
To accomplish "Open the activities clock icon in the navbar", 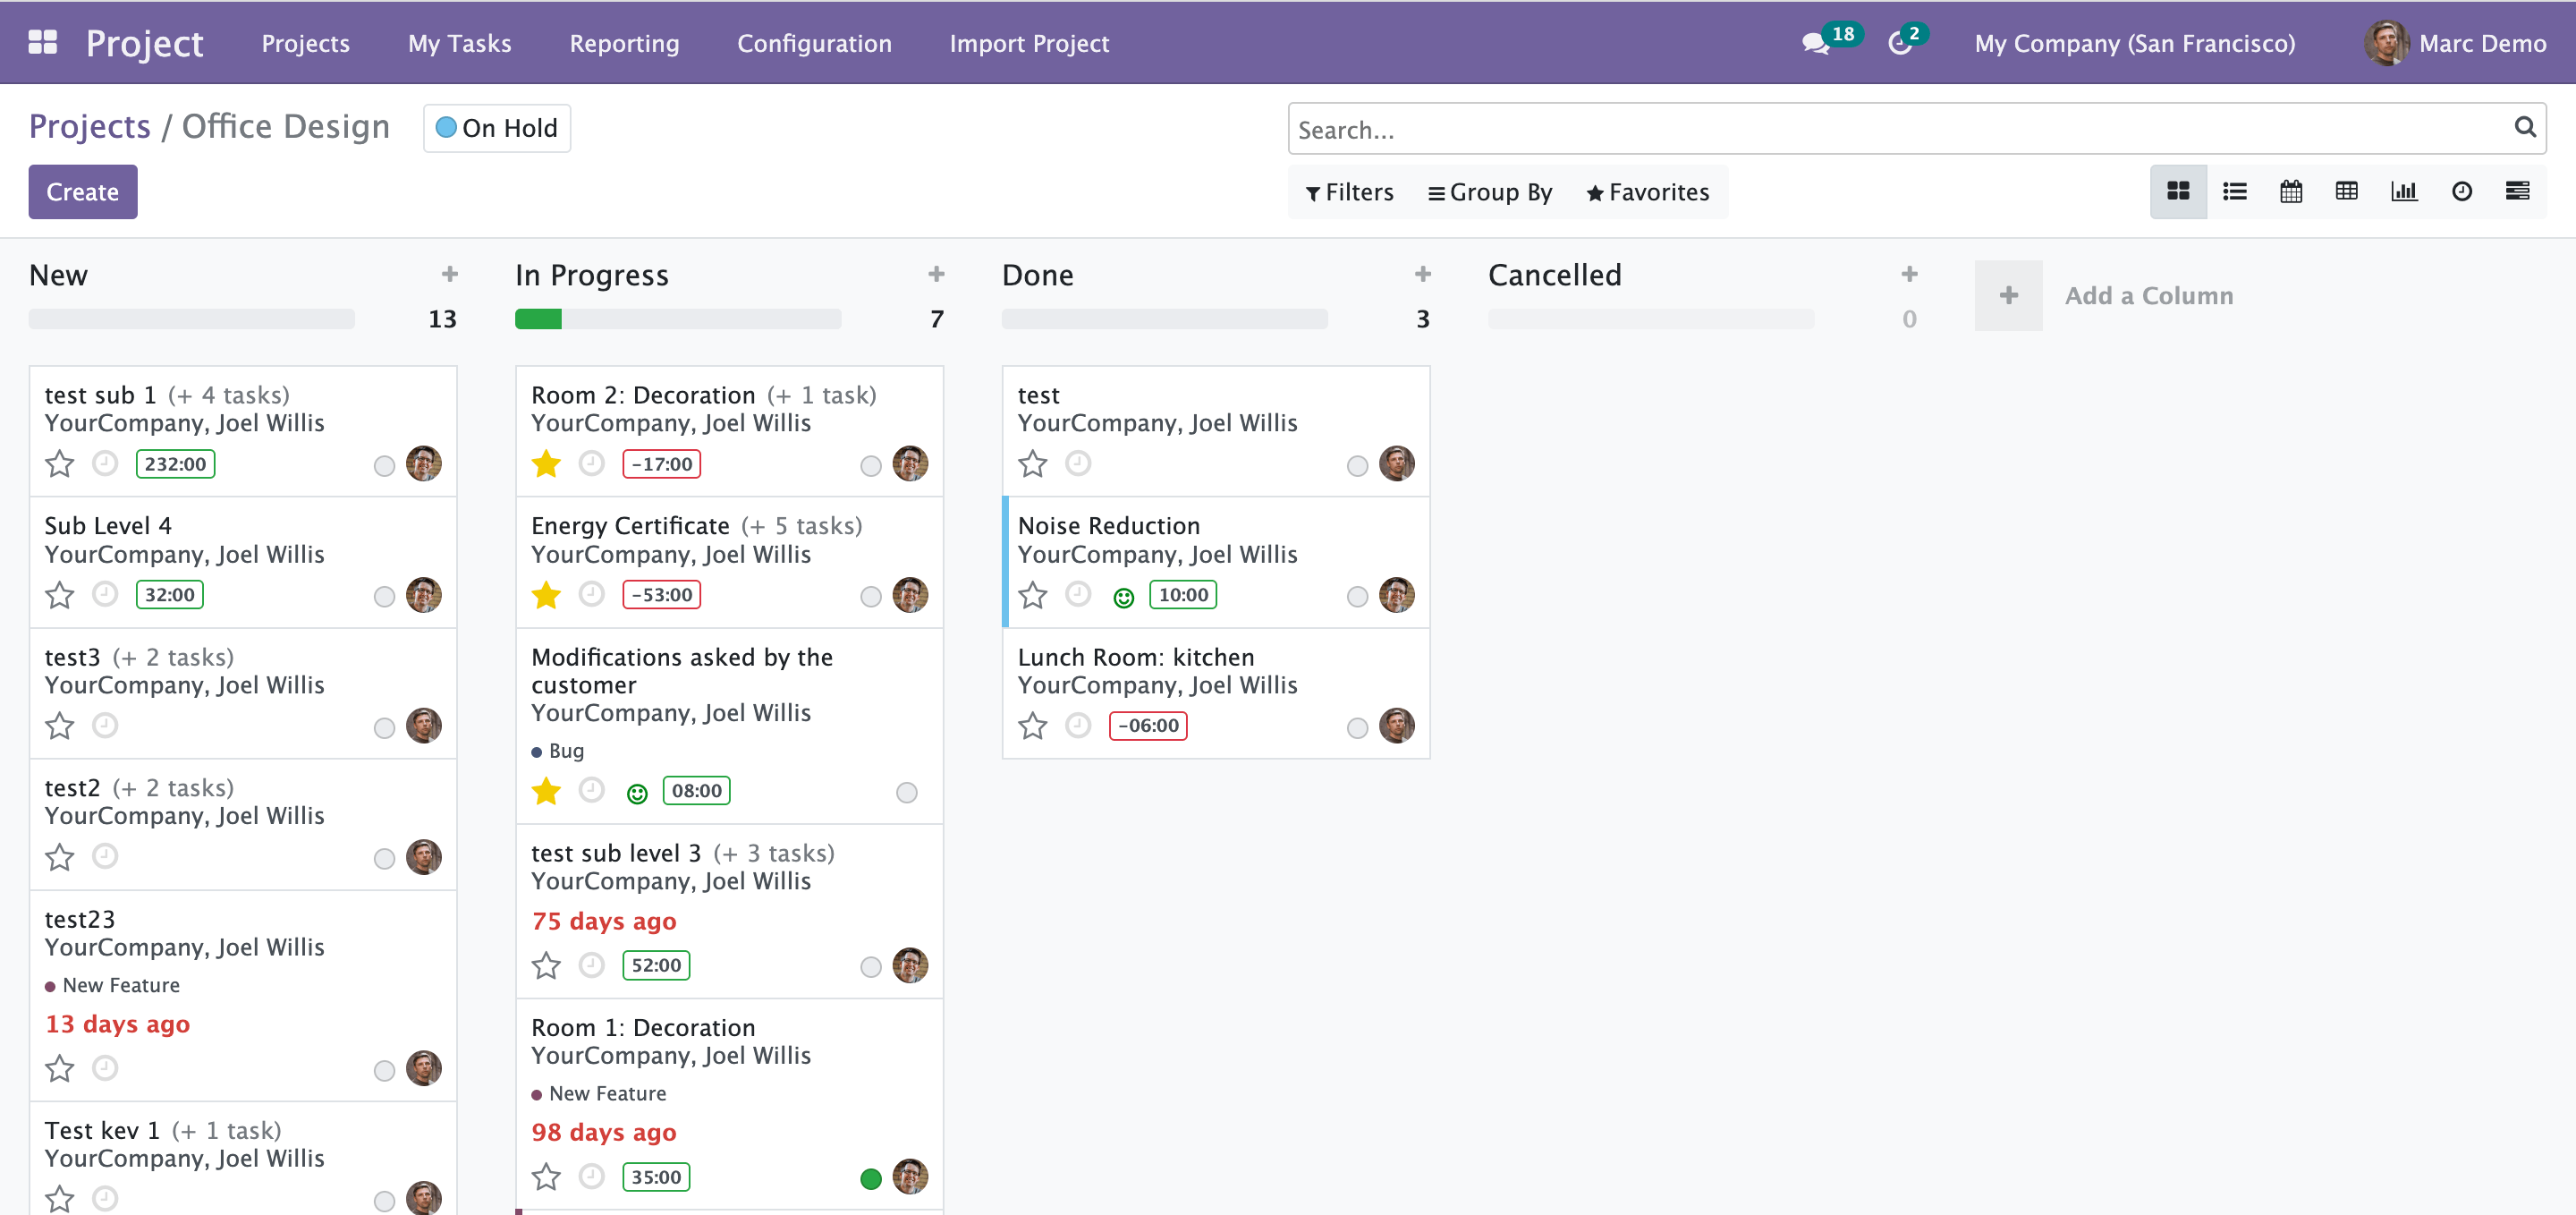I will click(x=1899, y=43).
